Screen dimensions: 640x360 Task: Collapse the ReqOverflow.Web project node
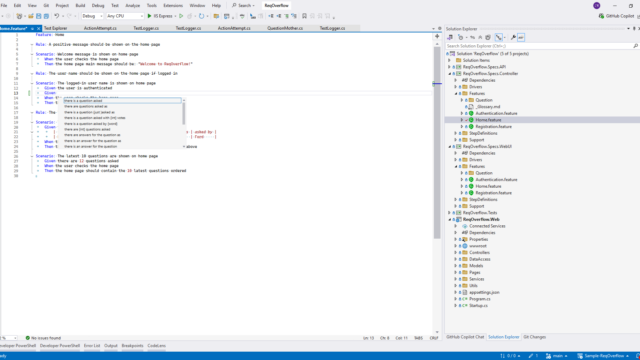tap(450, 219)
